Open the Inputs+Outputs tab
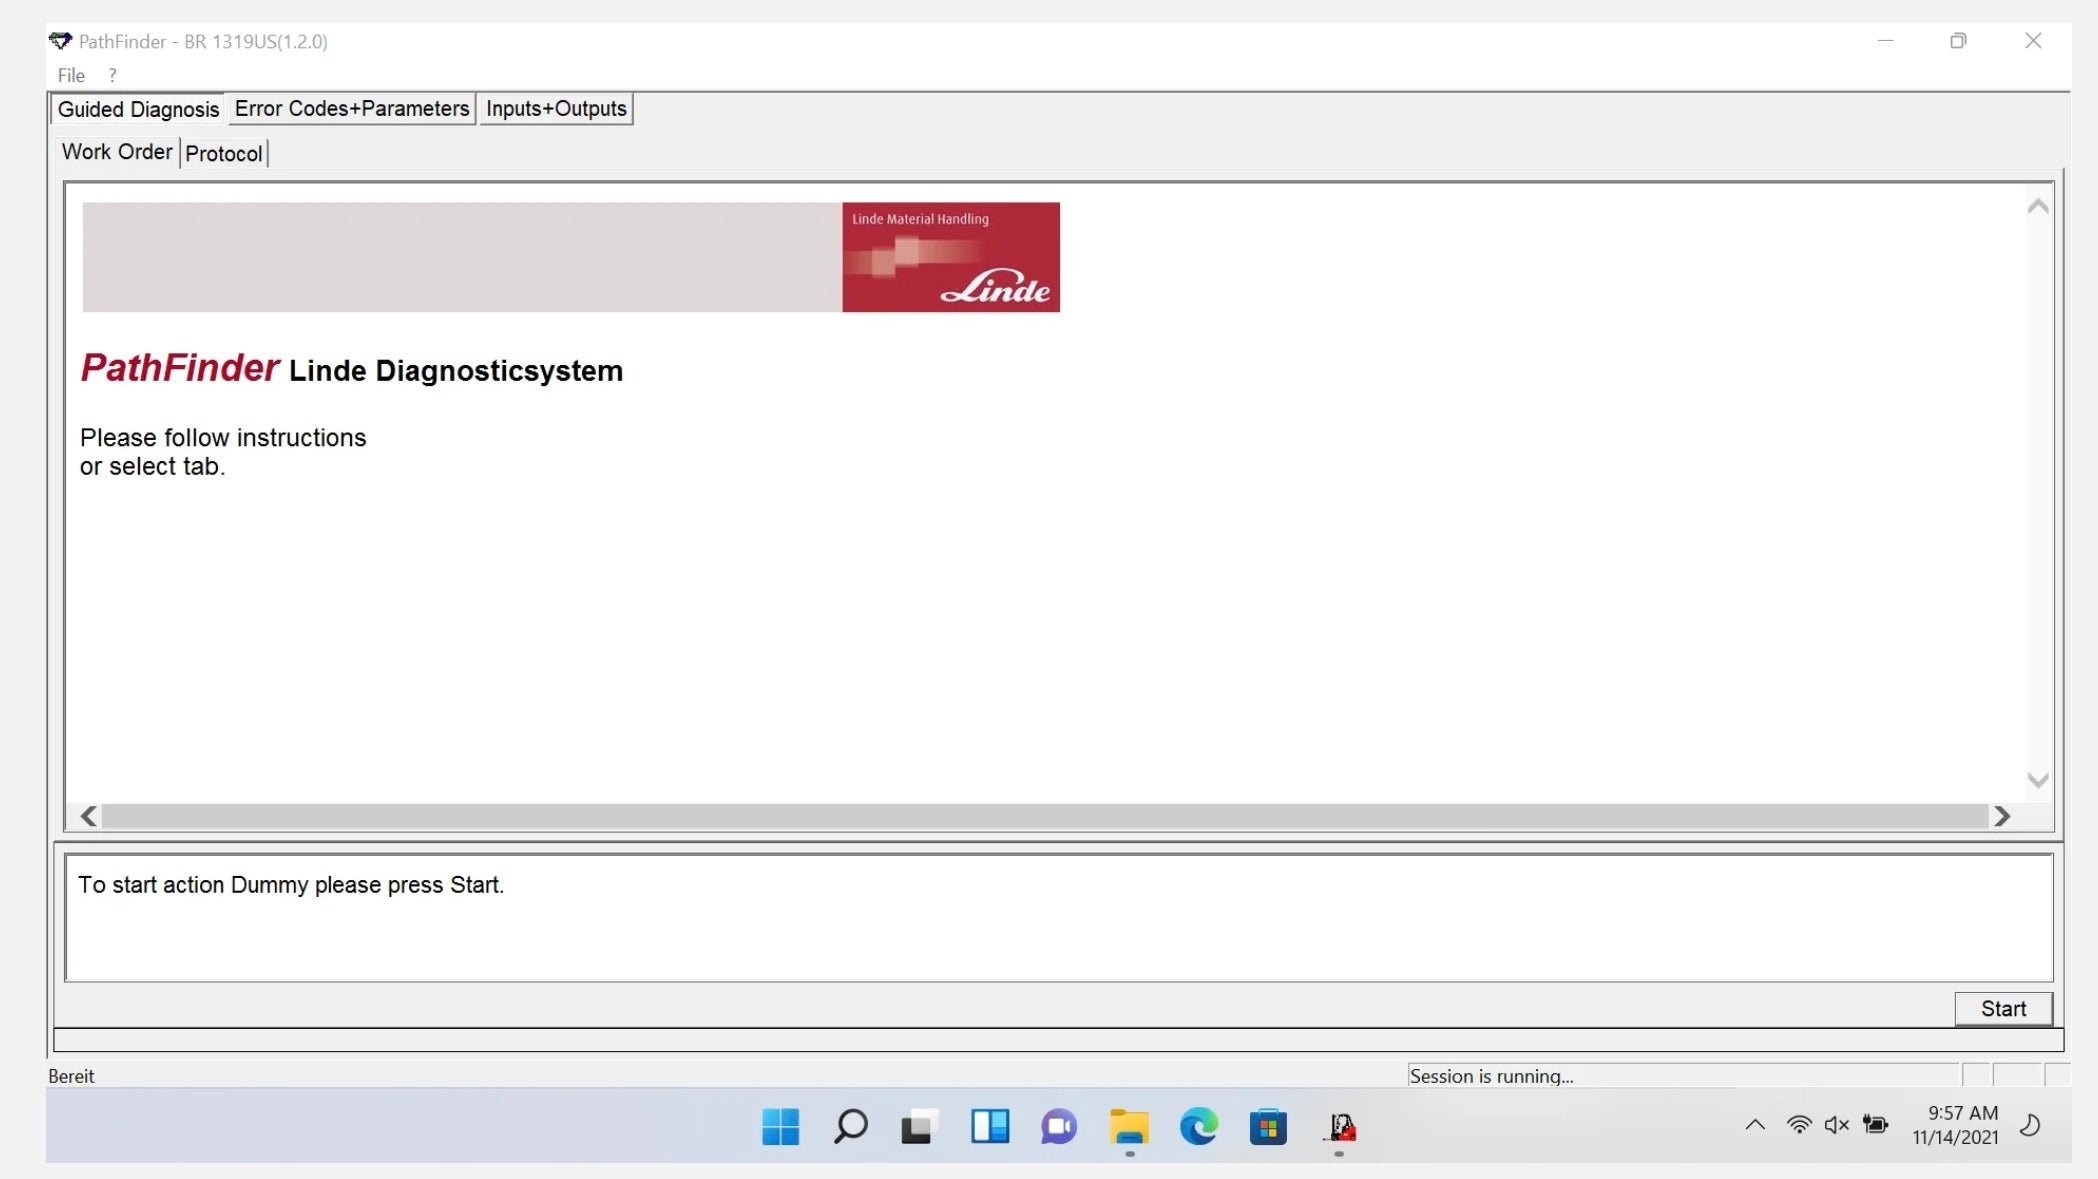This screenshot has width=2098, height=1179. coord(556,109)
